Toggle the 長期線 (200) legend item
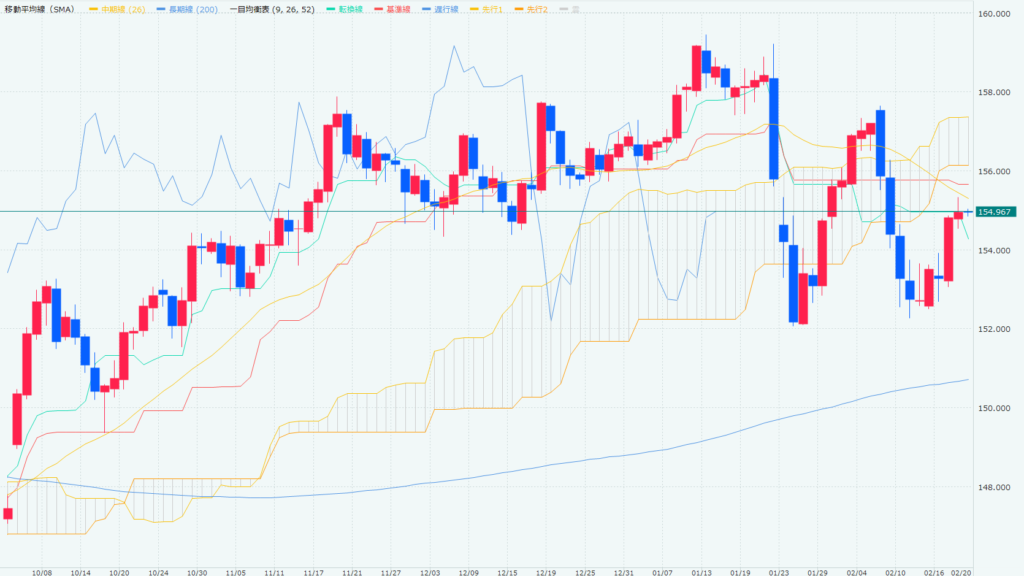The height and width of the screenshot is (576, 1024). click(186, 8)
